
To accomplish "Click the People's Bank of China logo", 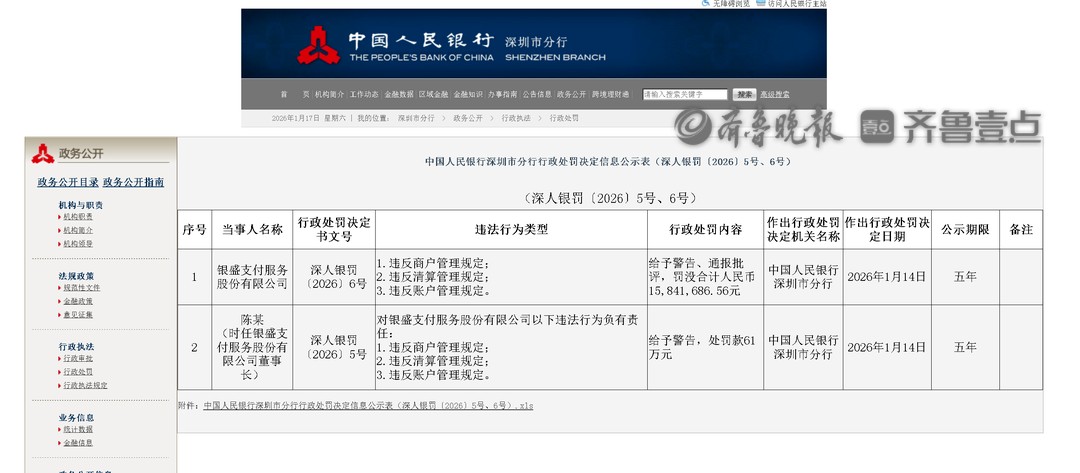I will [x=318, y=45].
